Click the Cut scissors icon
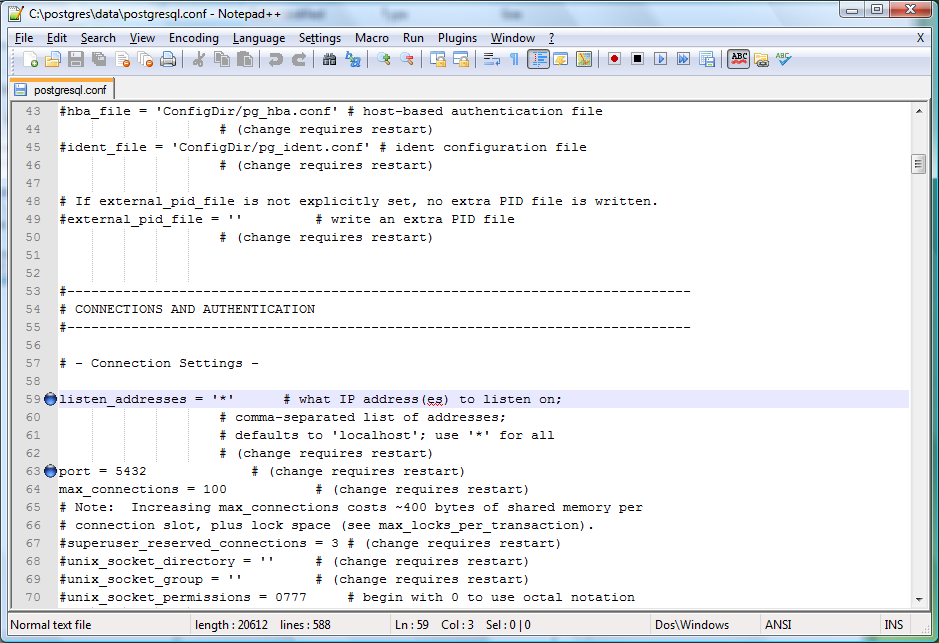The height and width of the screenshot is (643, 939). [x=198, y=59]
